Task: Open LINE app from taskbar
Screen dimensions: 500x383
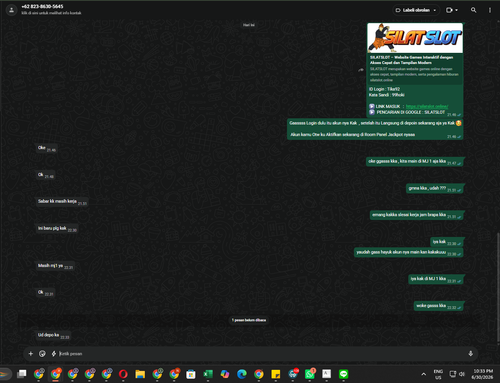Action: pos(344,374)
